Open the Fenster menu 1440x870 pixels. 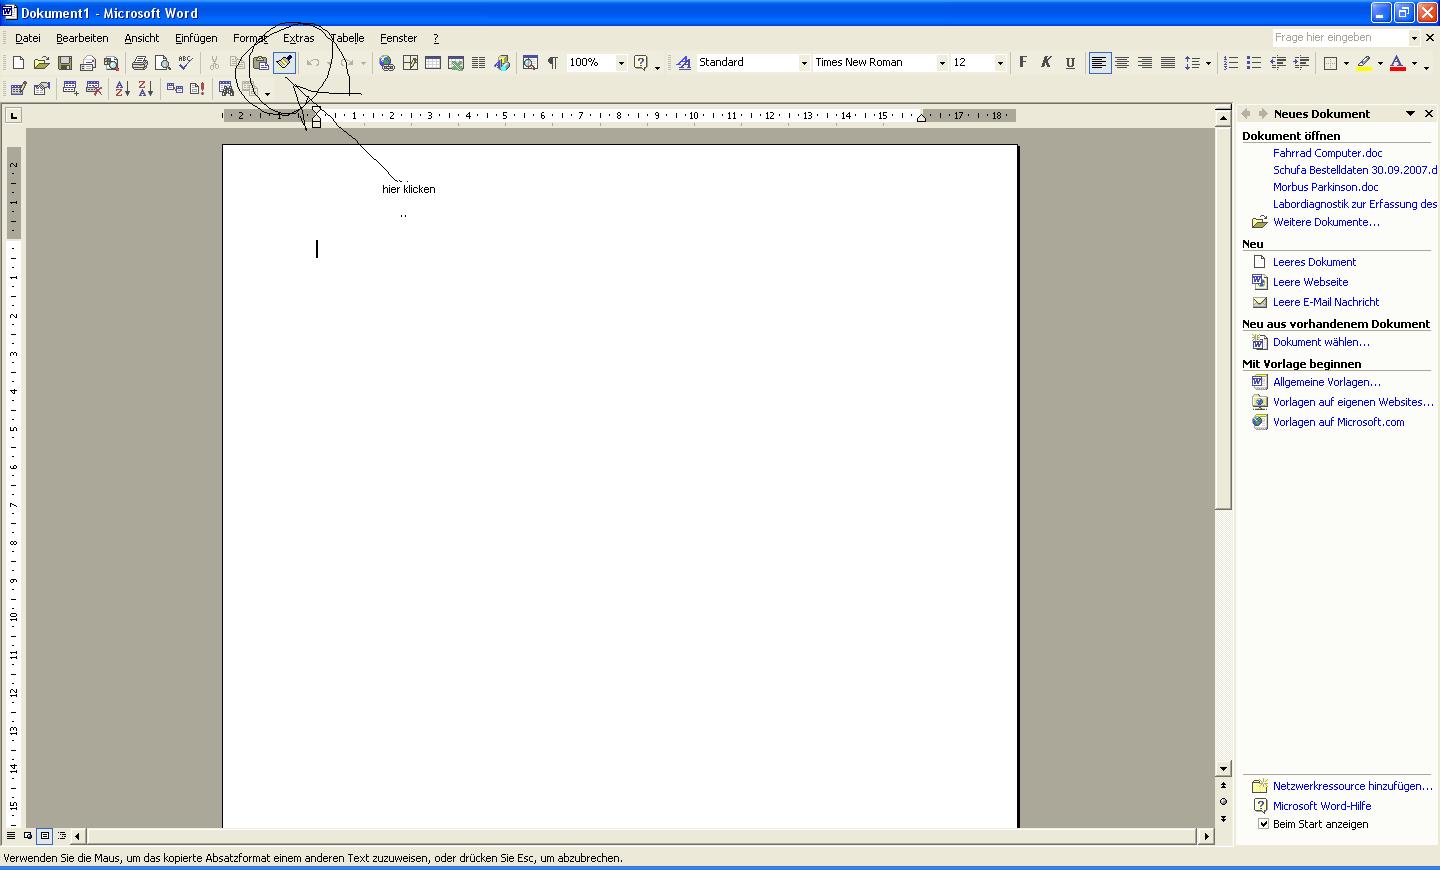(x=398, y=38)
